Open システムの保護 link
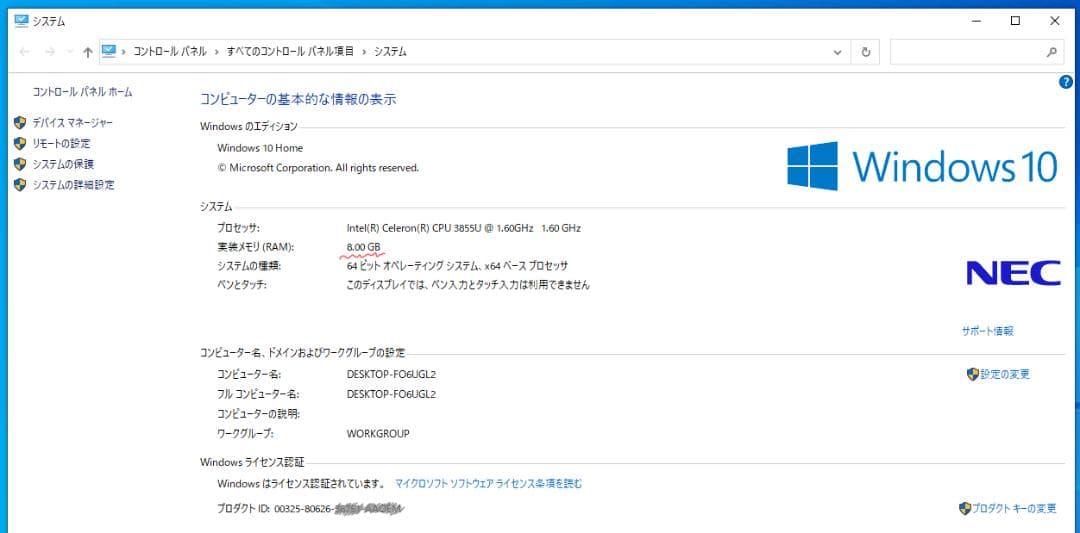 point(63,164)
